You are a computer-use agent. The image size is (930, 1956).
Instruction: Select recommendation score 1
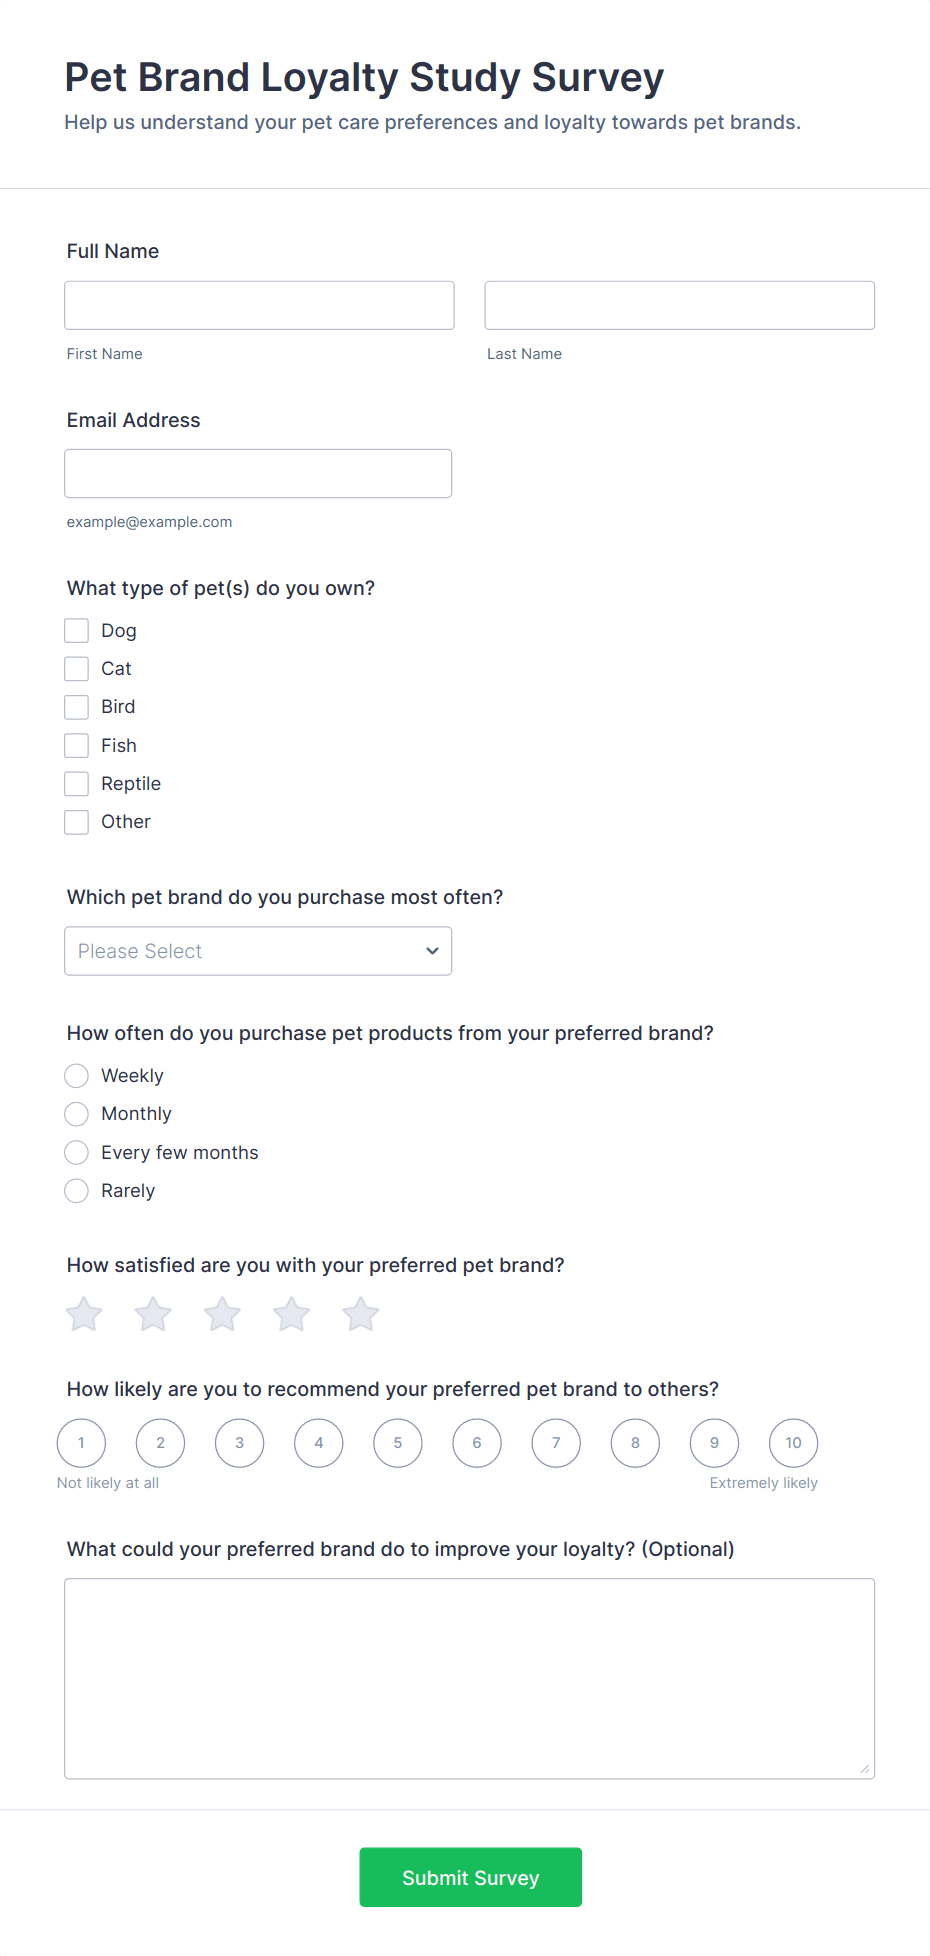tap(81, 1443)
